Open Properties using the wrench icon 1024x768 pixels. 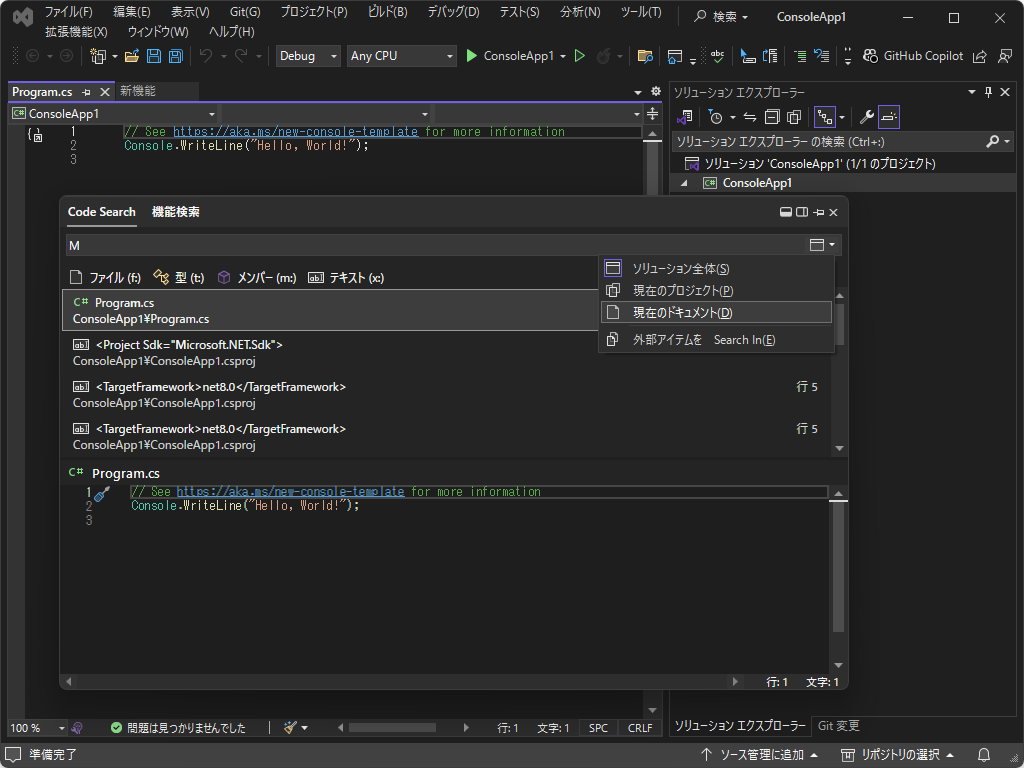(x=866, y=117)
